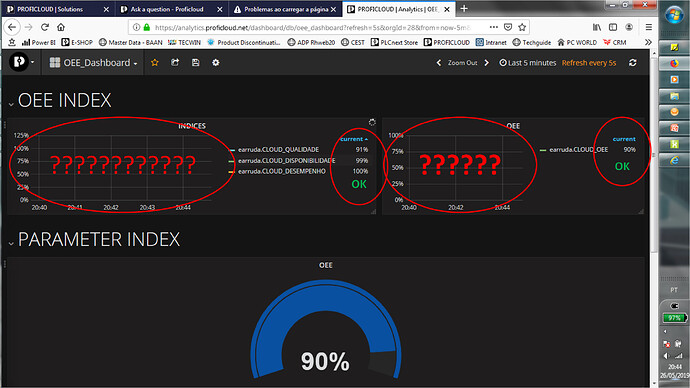Save the dashboard
This screenshot has width=690, height=388.
(195, 62)
